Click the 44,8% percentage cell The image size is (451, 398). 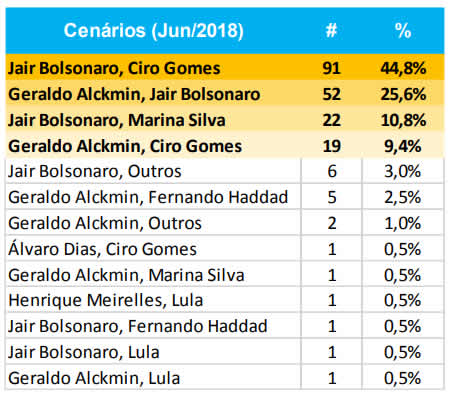click(x=403, y=68)
